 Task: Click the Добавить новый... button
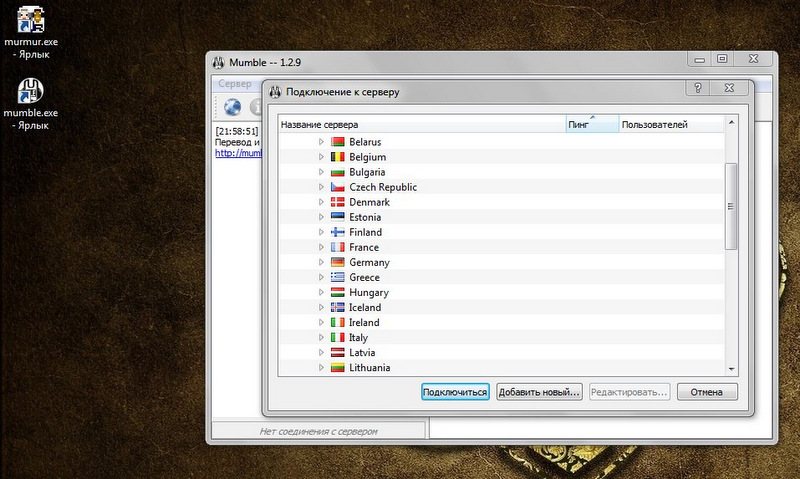pyautogui.click(x=539, y=392)
